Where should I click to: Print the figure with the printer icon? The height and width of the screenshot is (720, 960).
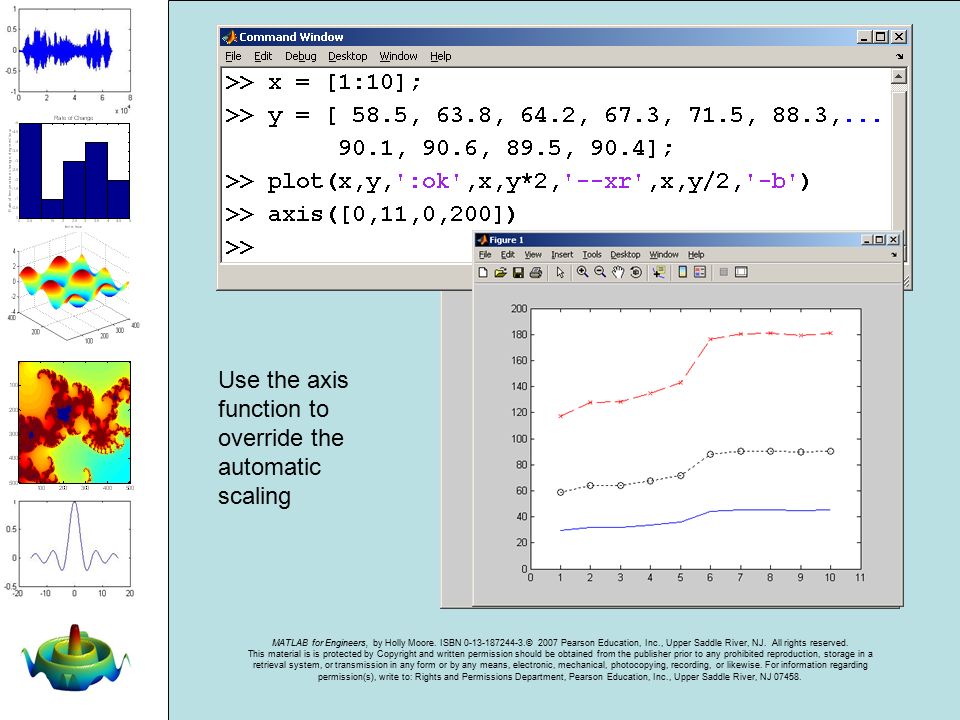point(536,272)
